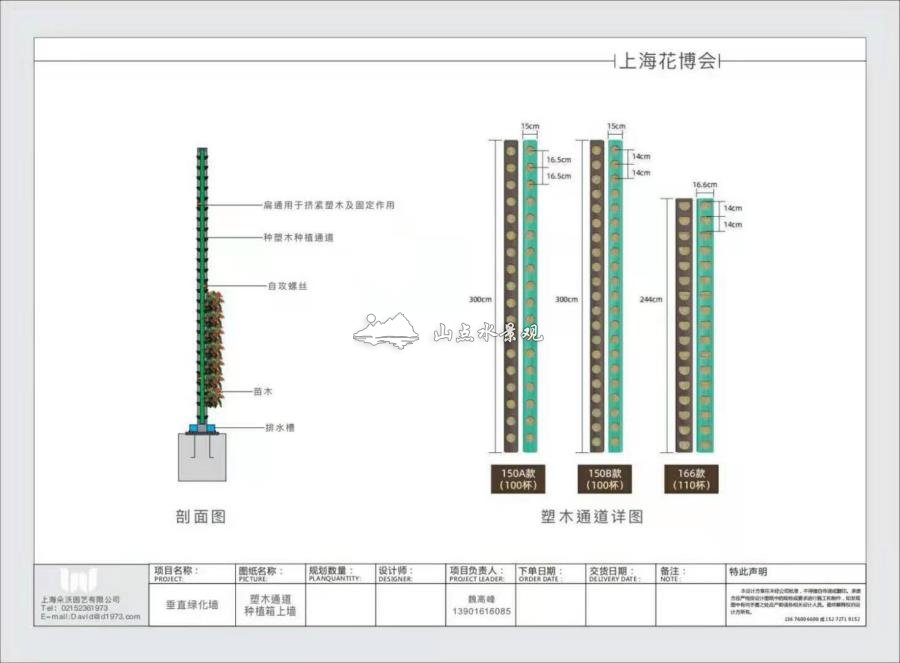This screenshot has height=663, width=900.
Task: Click the brown 150B planting channel strip
Action: 597,297
